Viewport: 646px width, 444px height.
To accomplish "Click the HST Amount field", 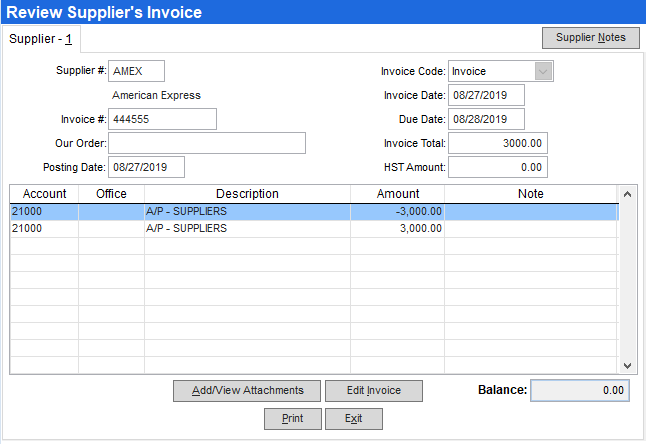I will click(498, 167).
